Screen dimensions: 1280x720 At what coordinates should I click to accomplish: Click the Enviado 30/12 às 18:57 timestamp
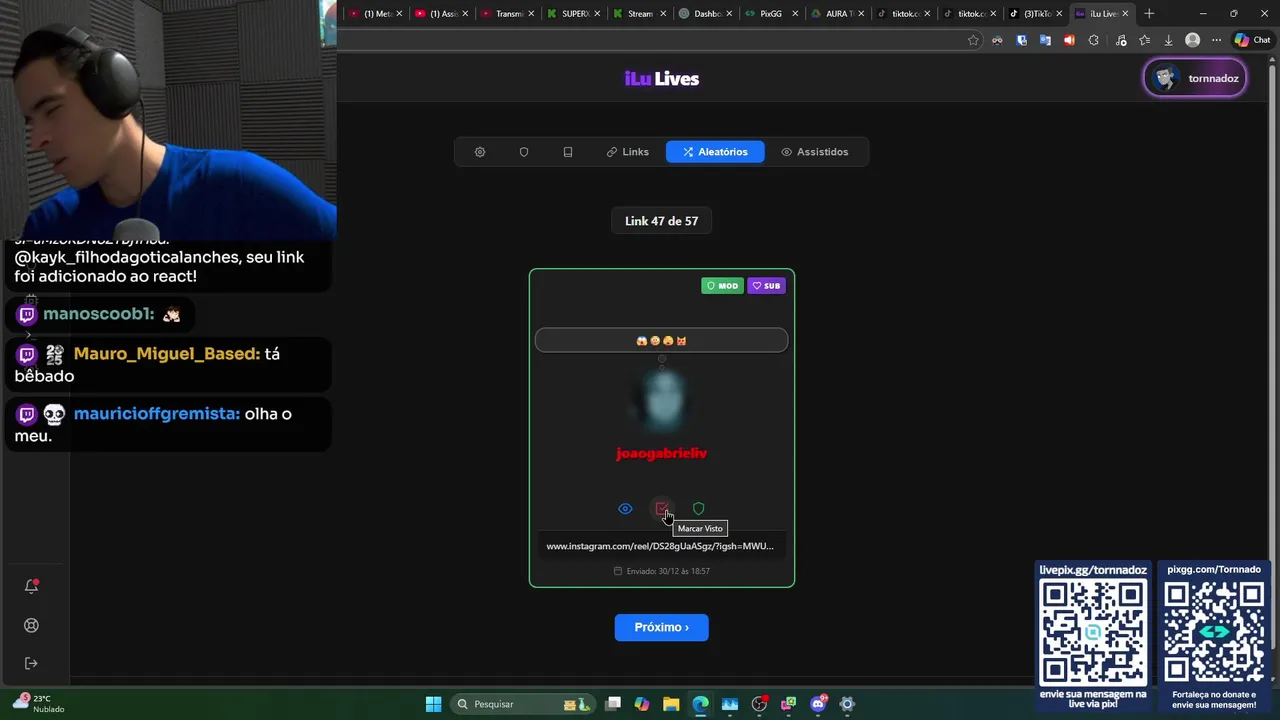[x=661, y=571]
